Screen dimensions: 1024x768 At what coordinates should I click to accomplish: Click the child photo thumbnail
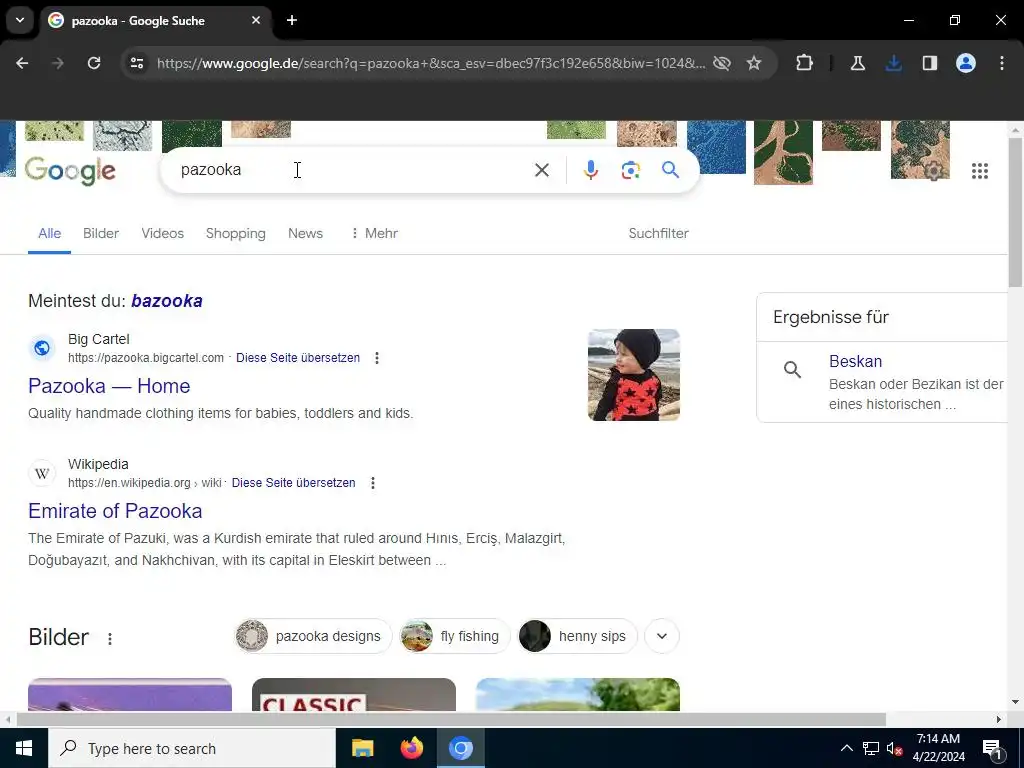tap(633, 375)
